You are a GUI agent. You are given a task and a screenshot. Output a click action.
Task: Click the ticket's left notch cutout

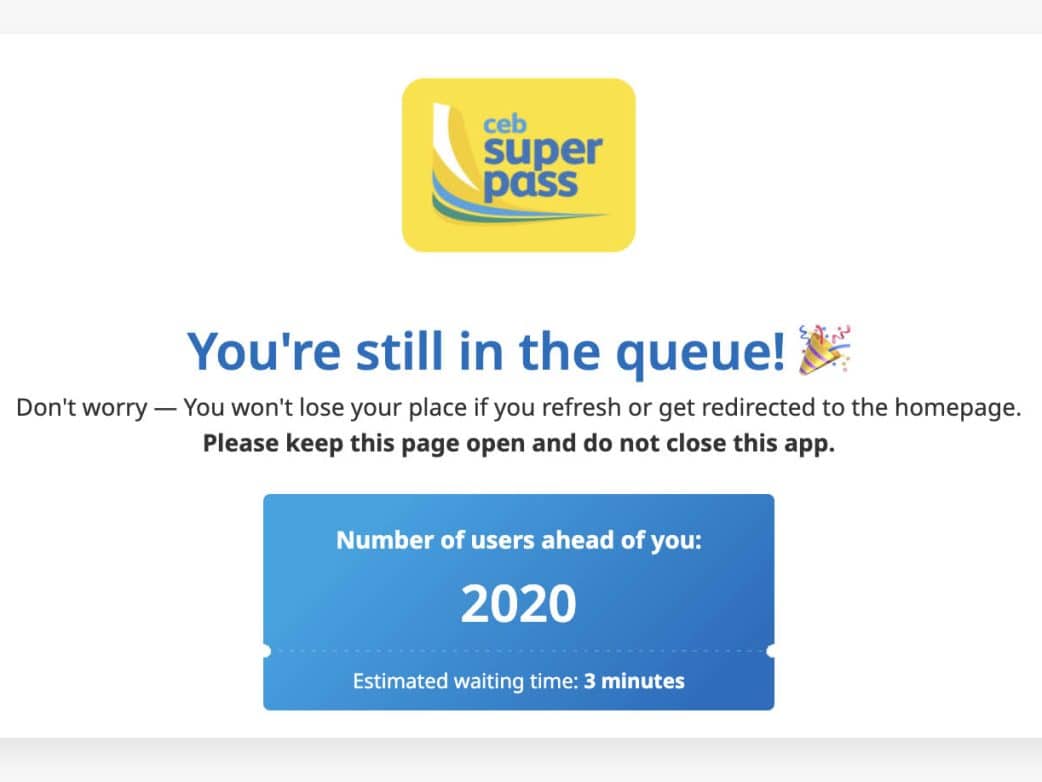click(x=265, y=652)
